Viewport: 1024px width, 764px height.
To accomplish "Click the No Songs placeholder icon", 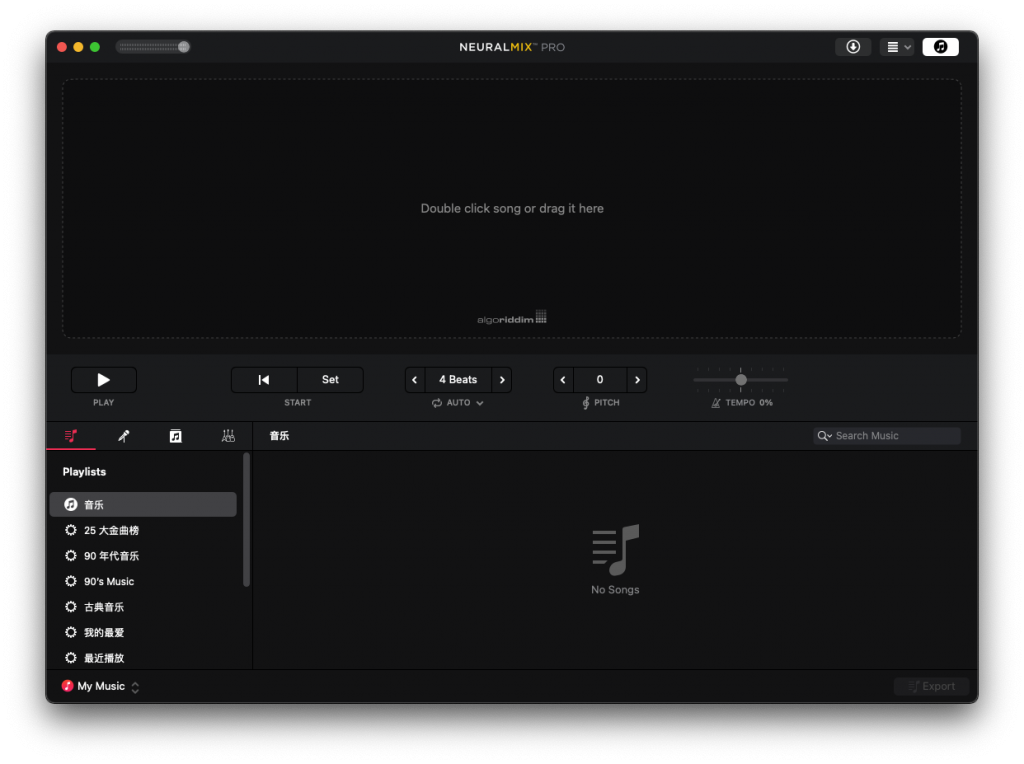I will (x=615, y=550).
